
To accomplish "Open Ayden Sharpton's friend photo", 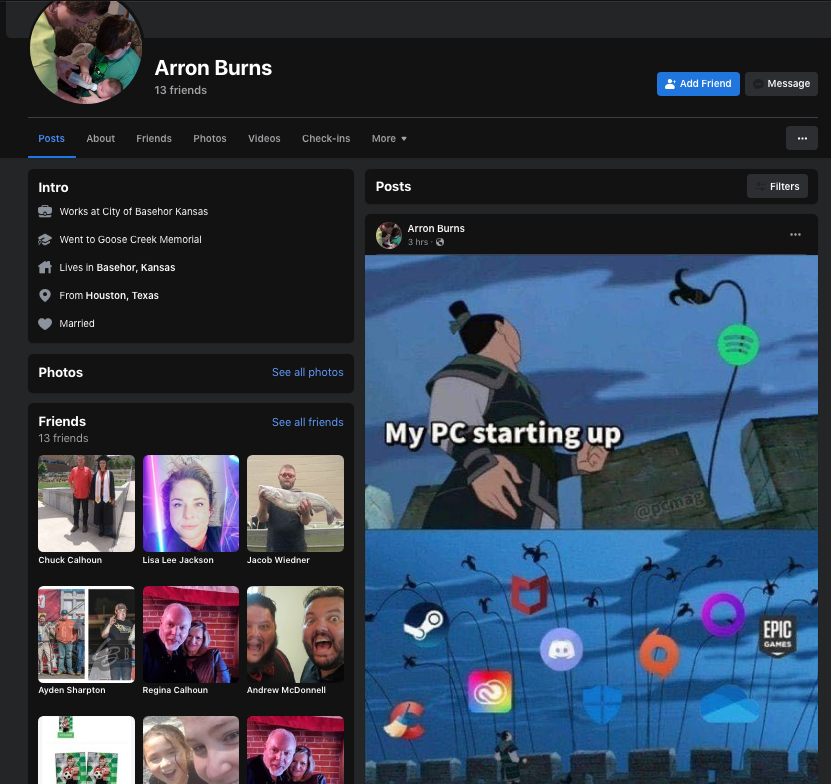I will click(86, 634).
